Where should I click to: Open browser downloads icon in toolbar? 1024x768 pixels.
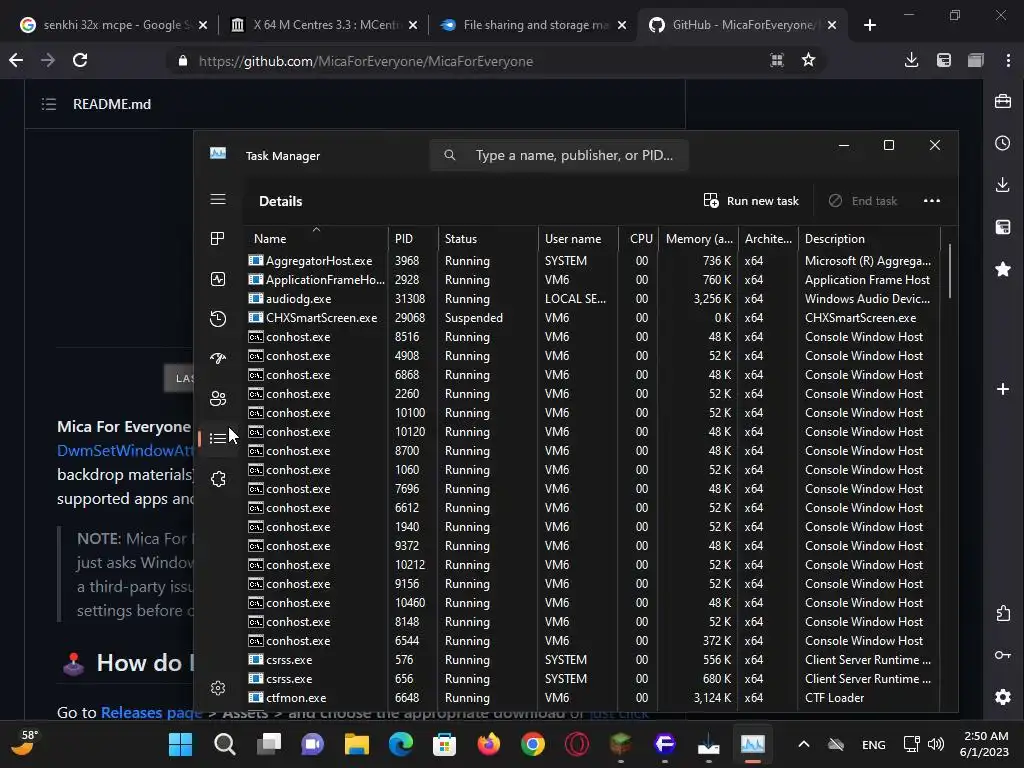pyautogui.click(x=912, y=61)
